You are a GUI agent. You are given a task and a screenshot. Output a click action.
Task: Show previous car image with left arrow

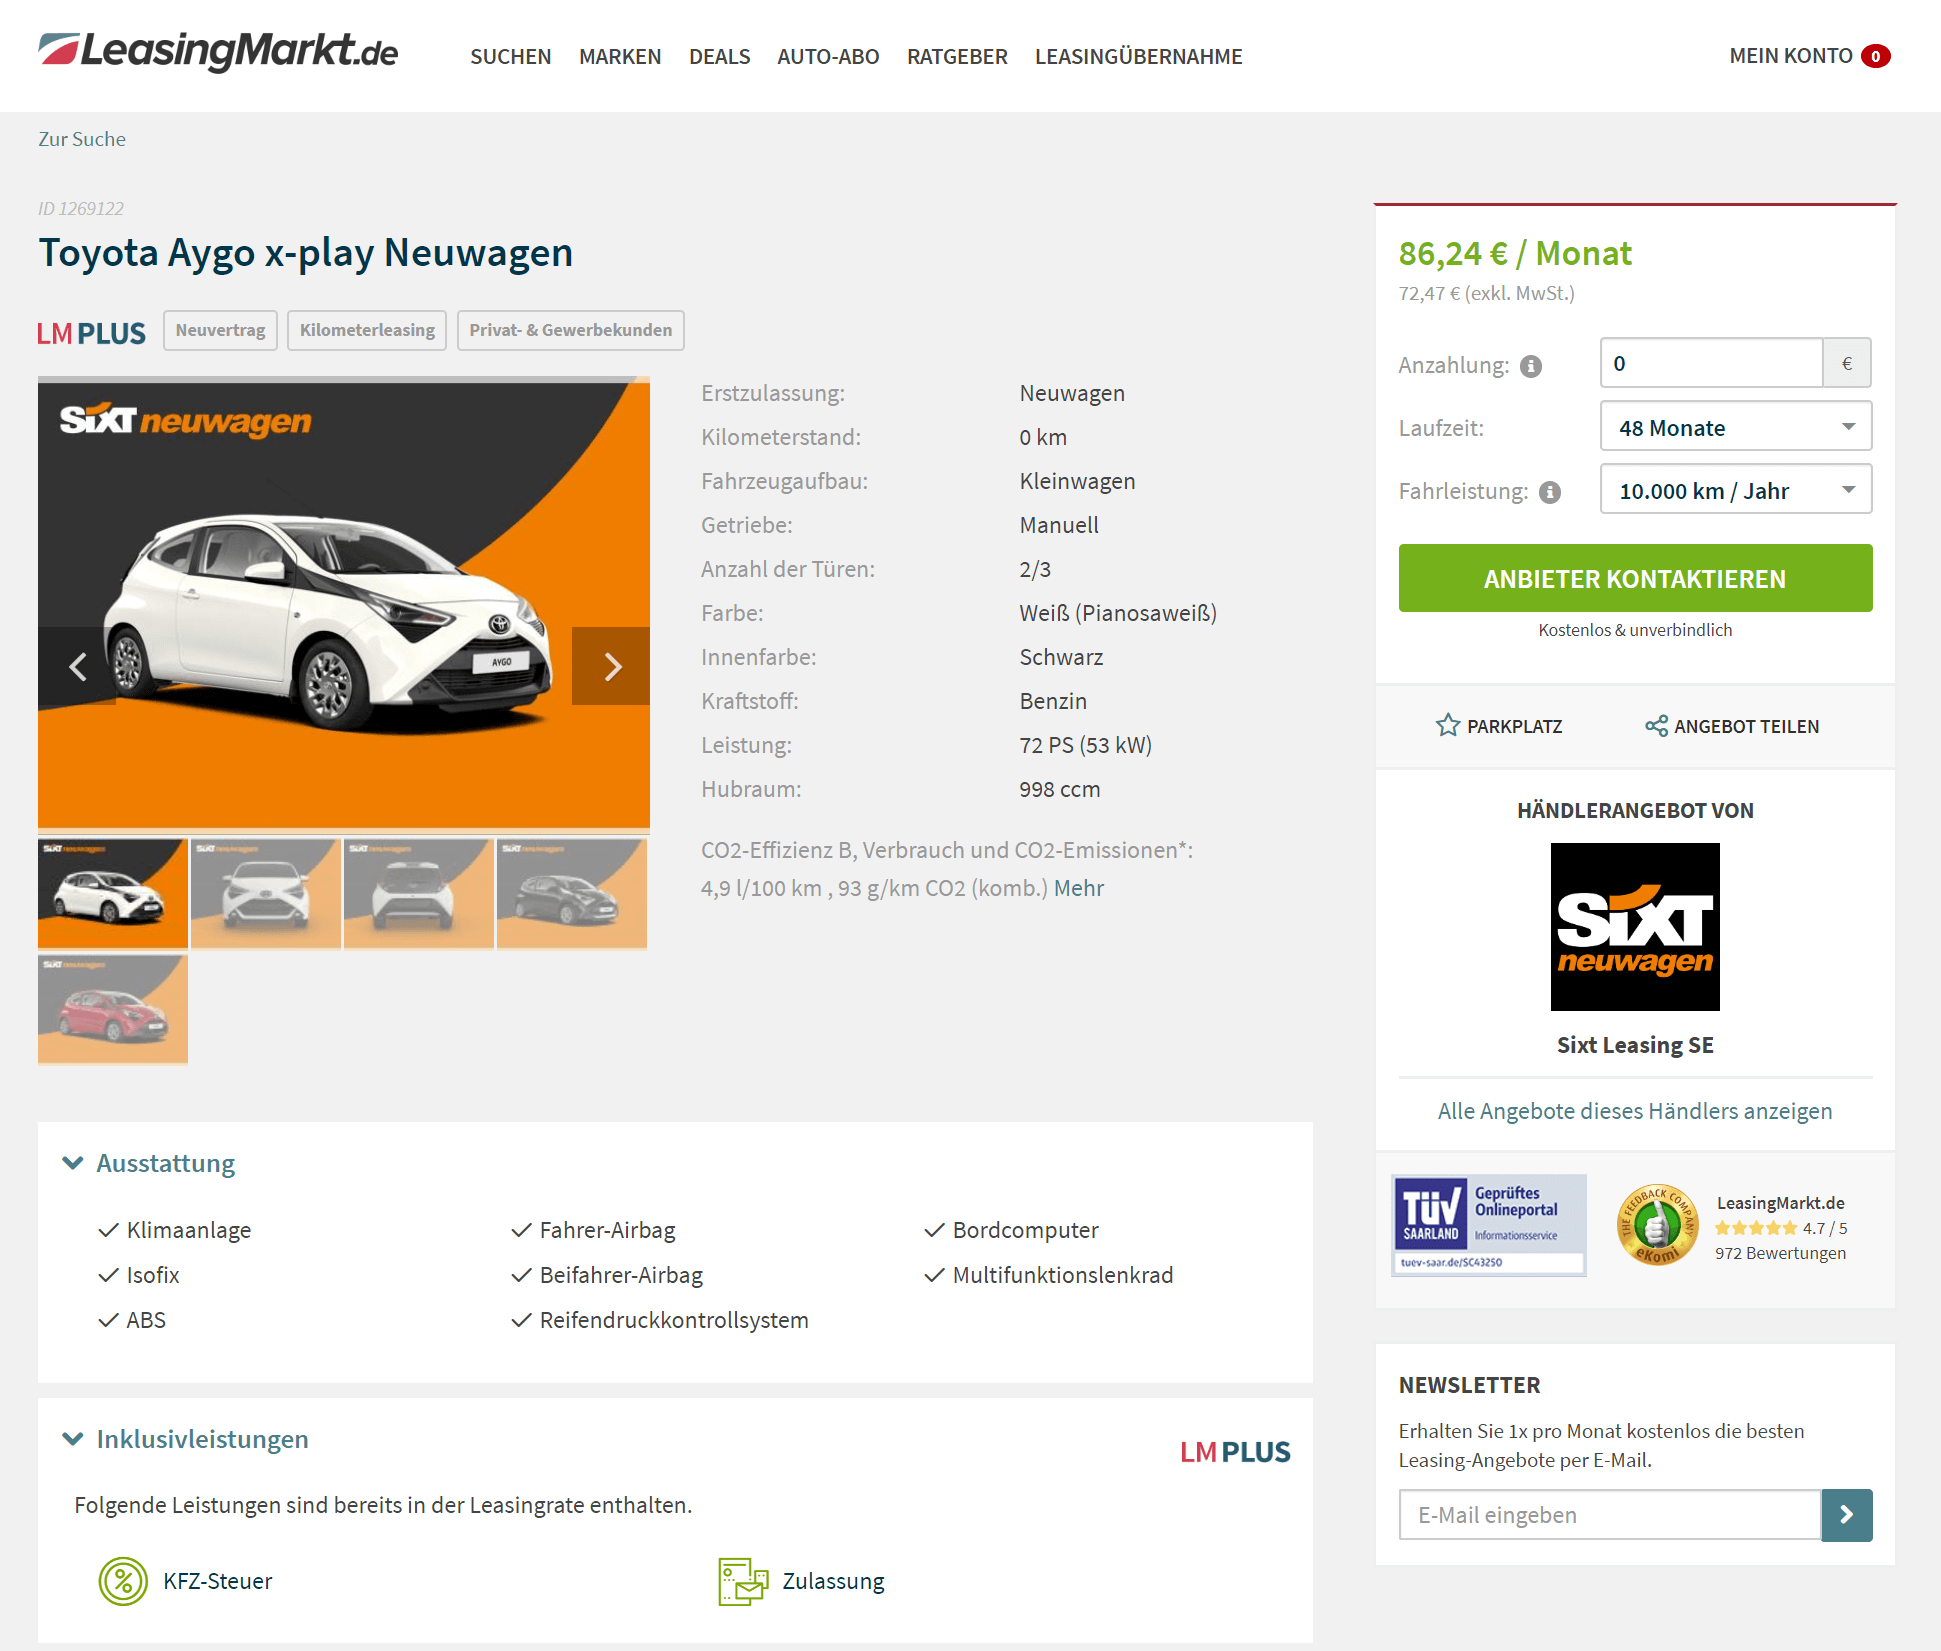tap(77, 666)
